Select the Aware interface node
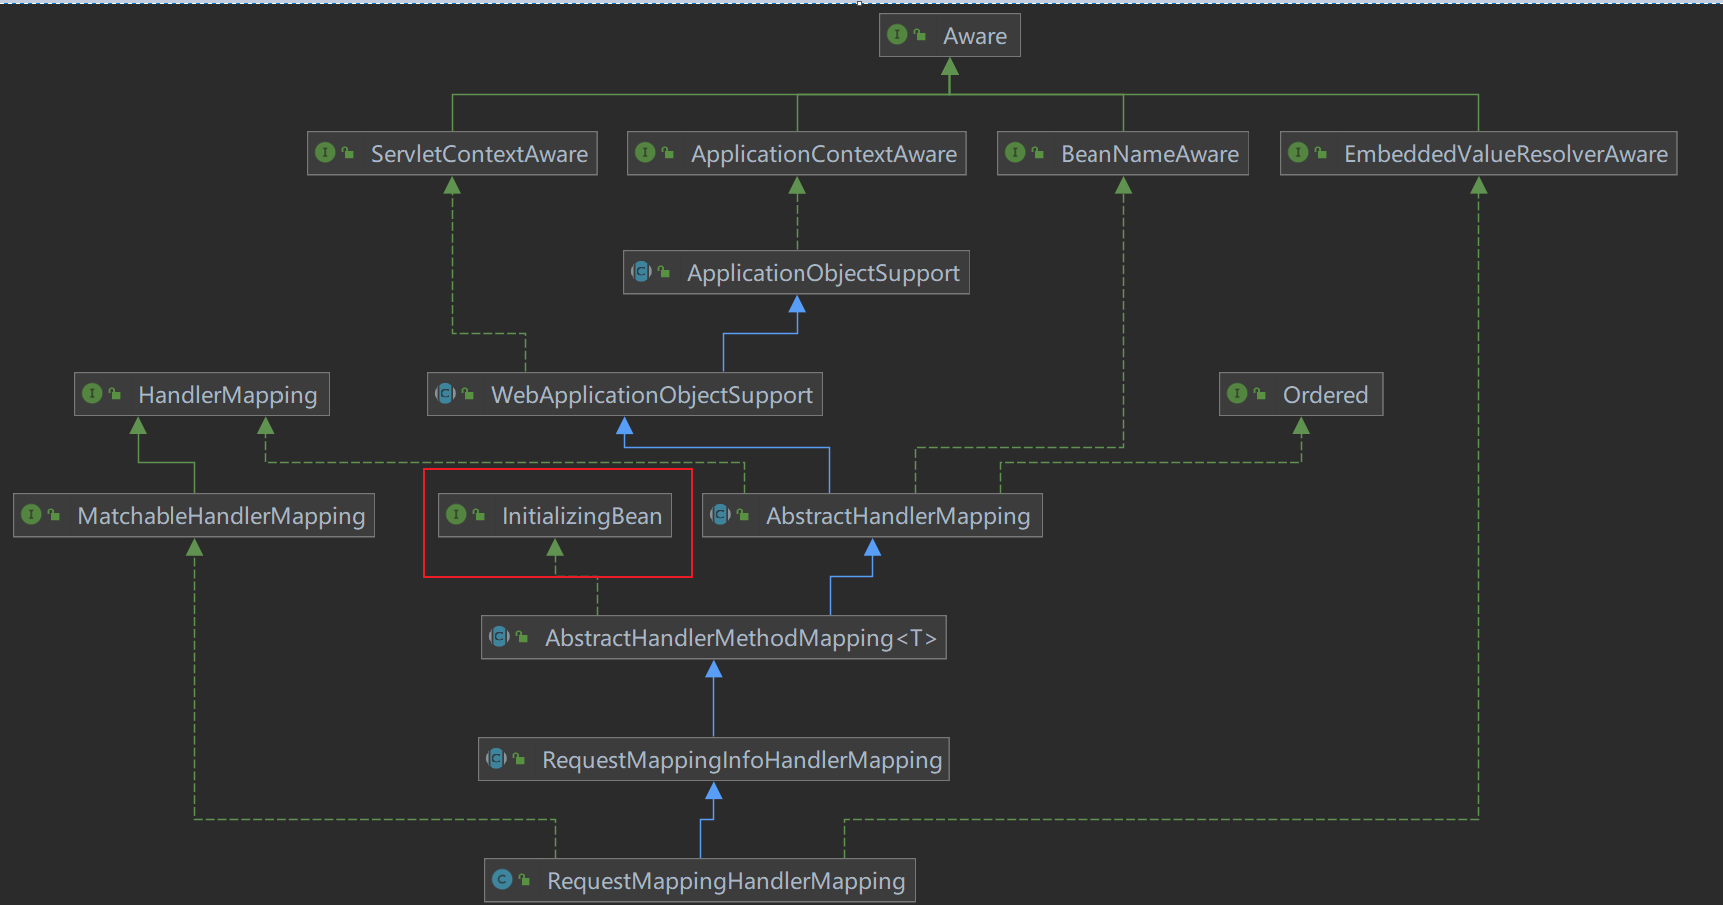 (949, 36)
